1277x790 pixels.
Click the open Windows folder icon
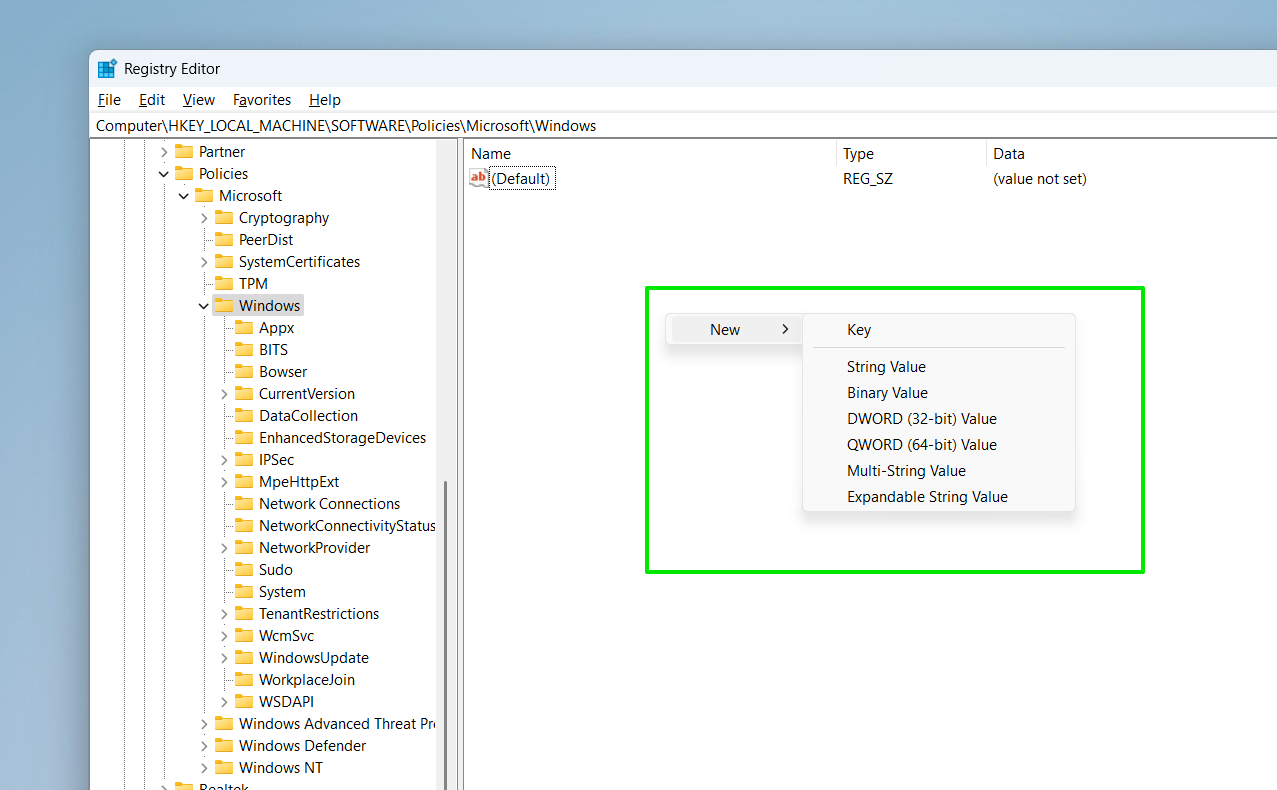tap(224, 306)
